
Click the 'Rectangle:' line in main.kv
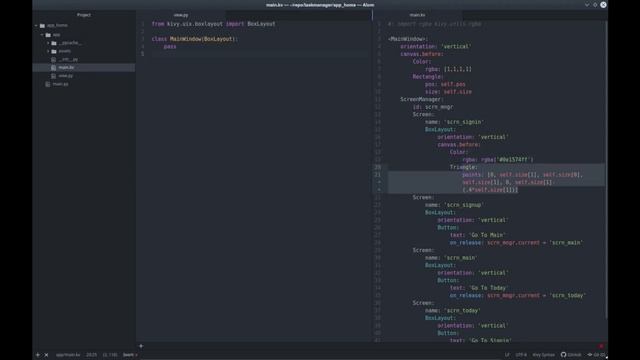click(428, 77)
